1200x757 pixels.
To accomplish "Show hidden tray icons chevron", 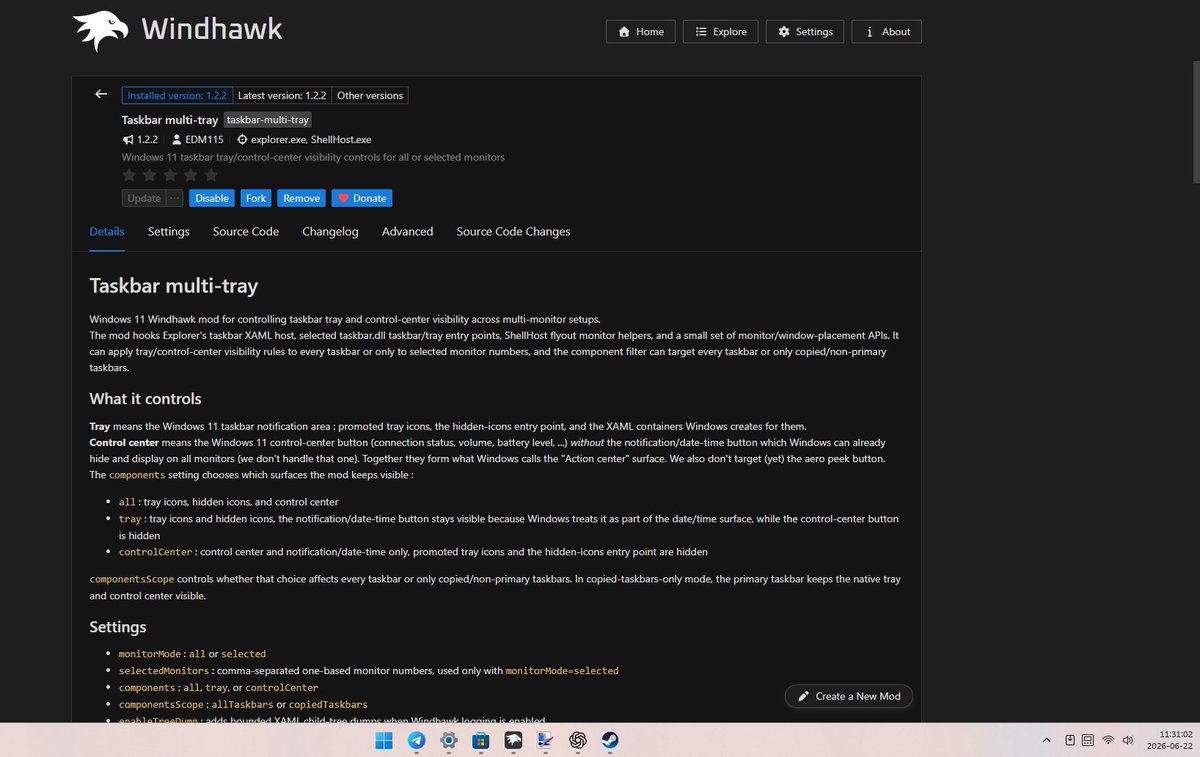I will [x=1046, y=740].
